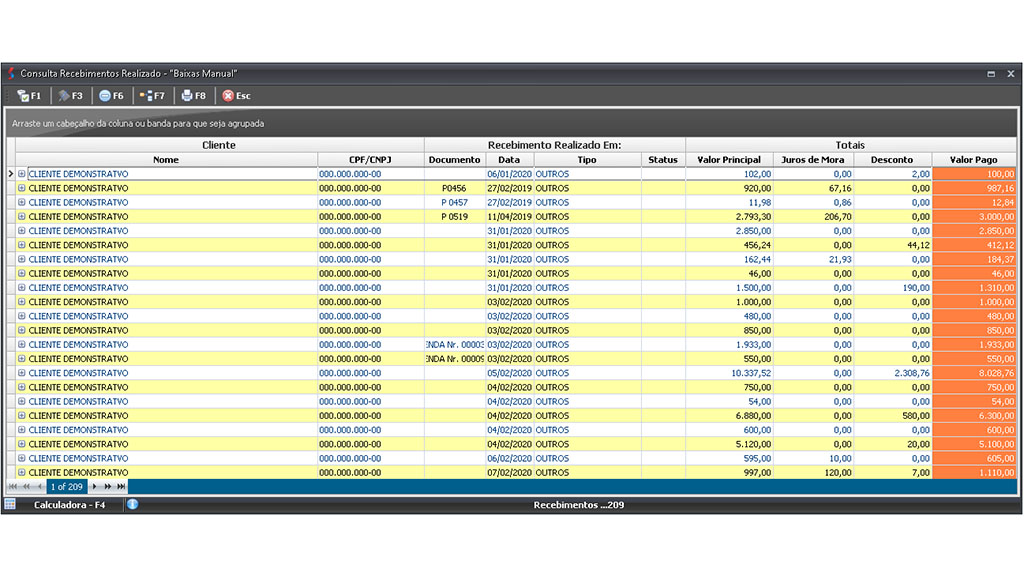Screen dimensions: 1024x576
Task: Expand the row with Valor Pago 6.300,00
Action: [x=22, y=415]
